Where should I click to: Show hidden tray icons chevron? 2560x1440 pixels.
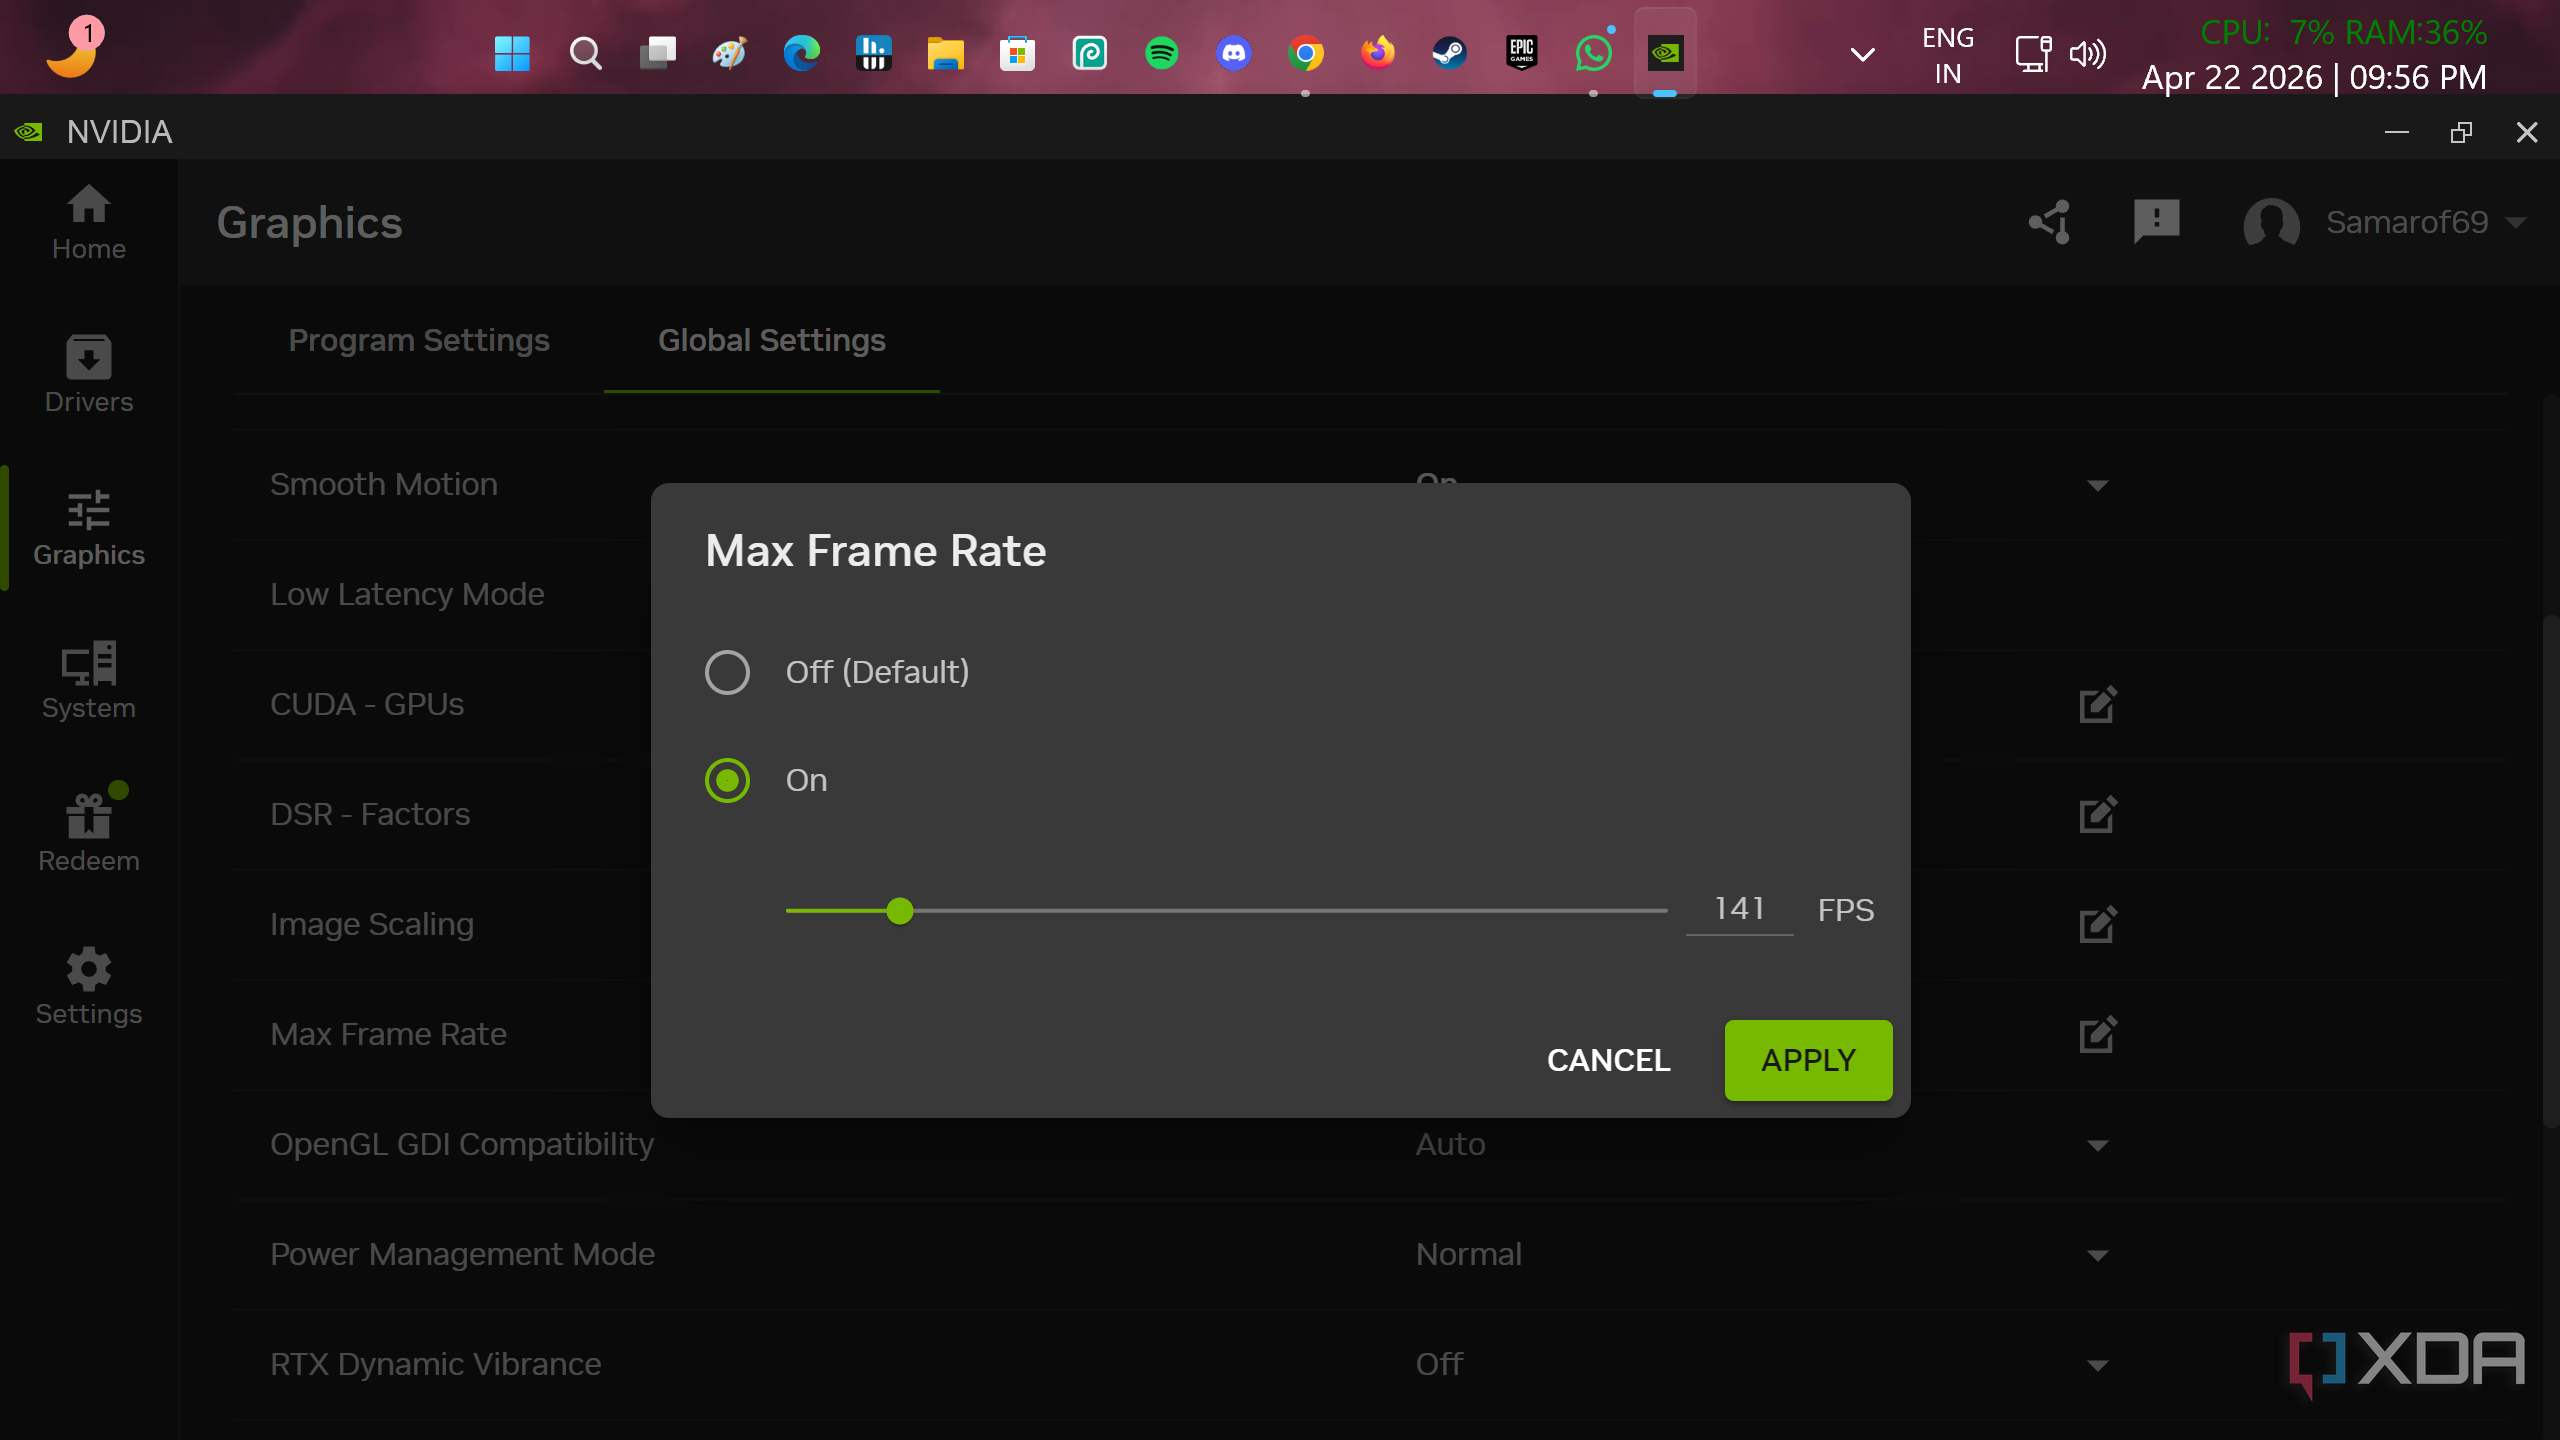1862,54
